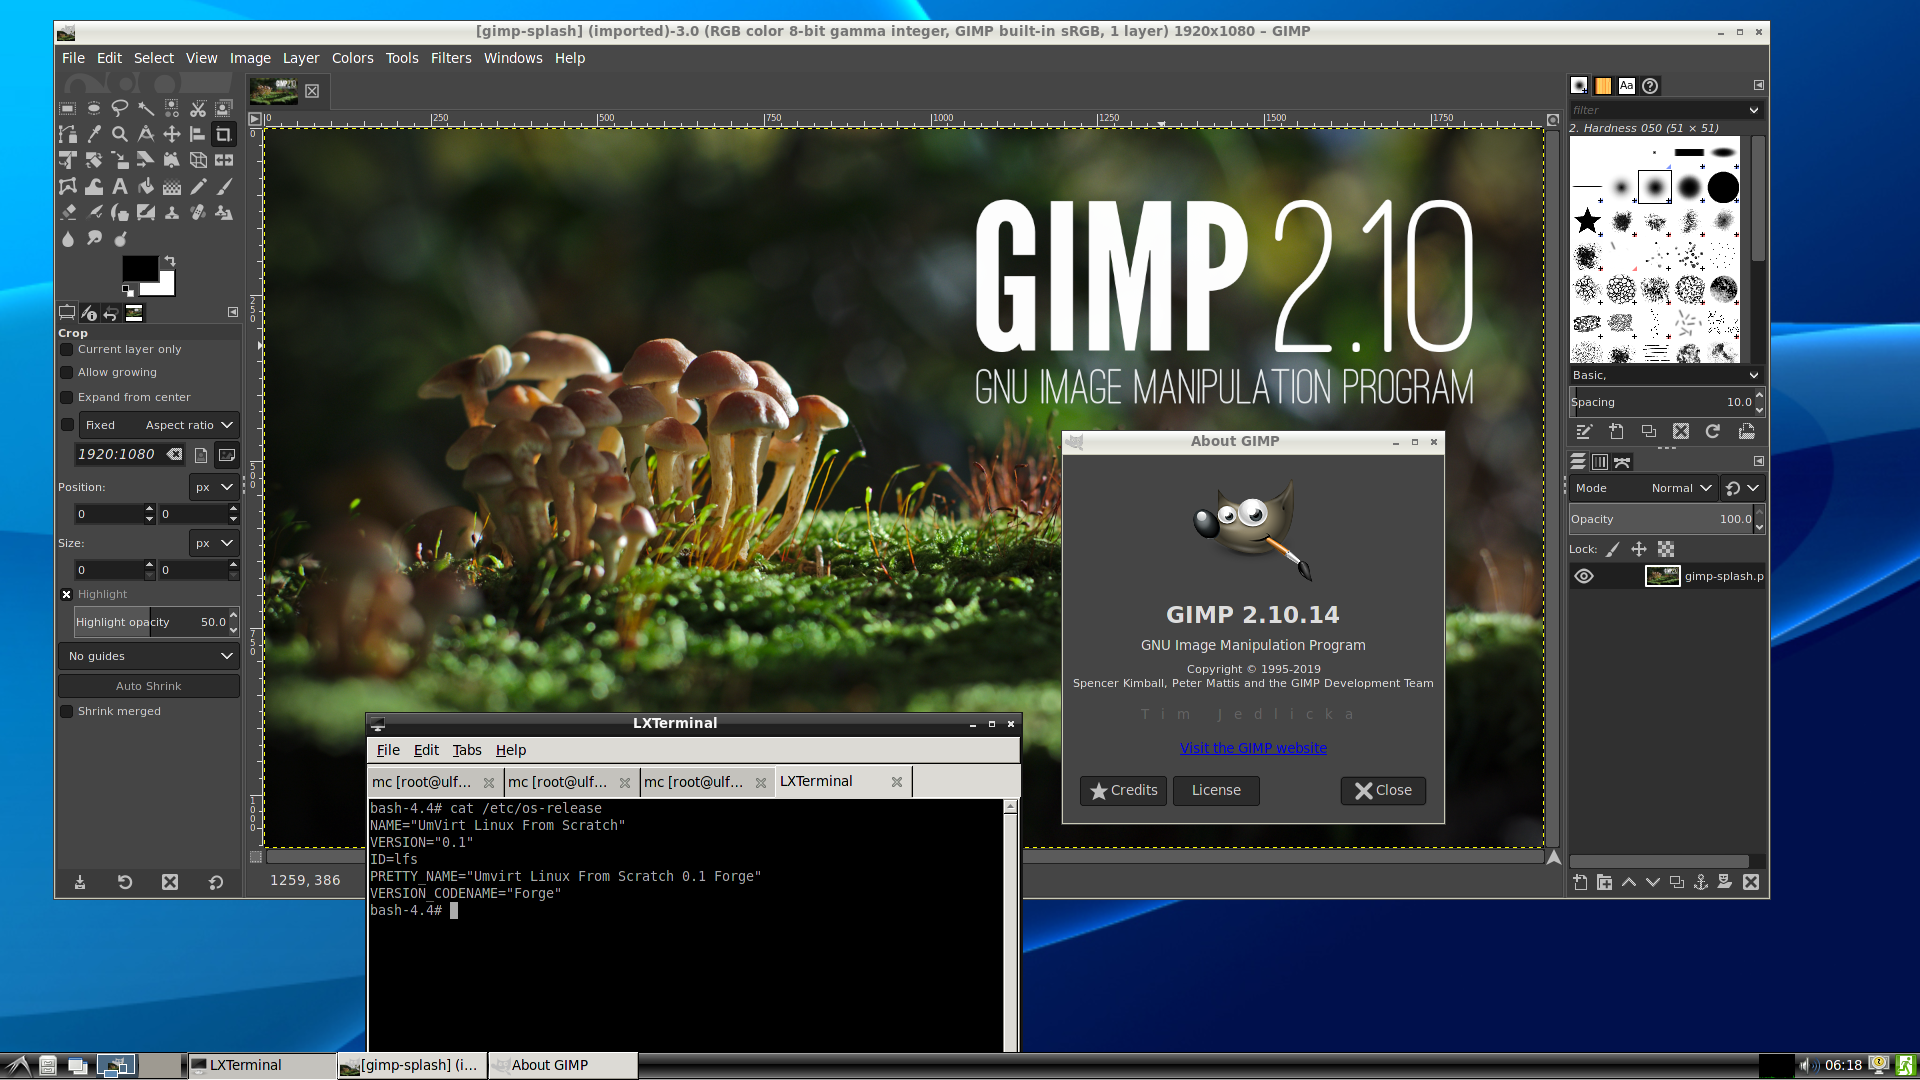Open the Visit the GIMP website link
Viewport: 1920px width, 1080px height.
tap(1253, 748)
